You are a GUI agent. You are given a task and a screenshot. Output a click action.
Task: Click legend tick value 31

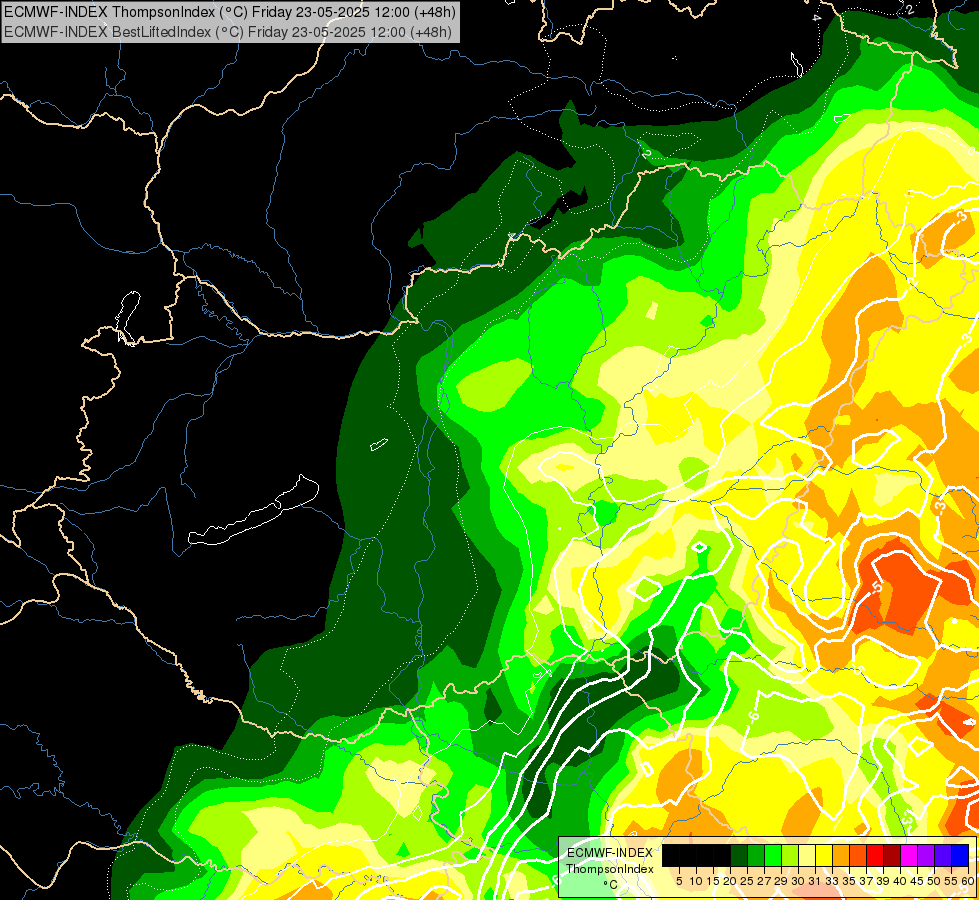(x=815, y=881)
